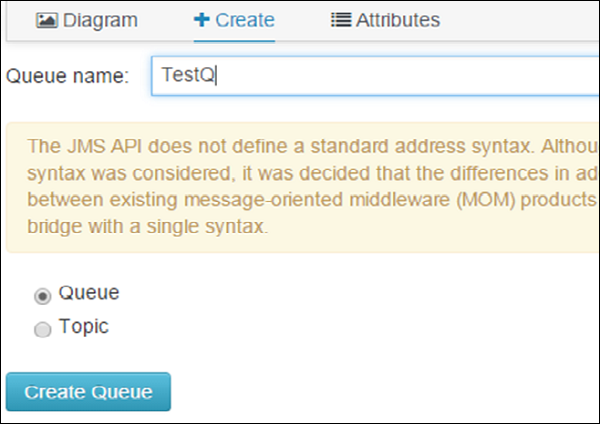Viewport: 600px width, 424px height.
Task: Click the "Topic" radio option label
Action: tap(84, 326)
